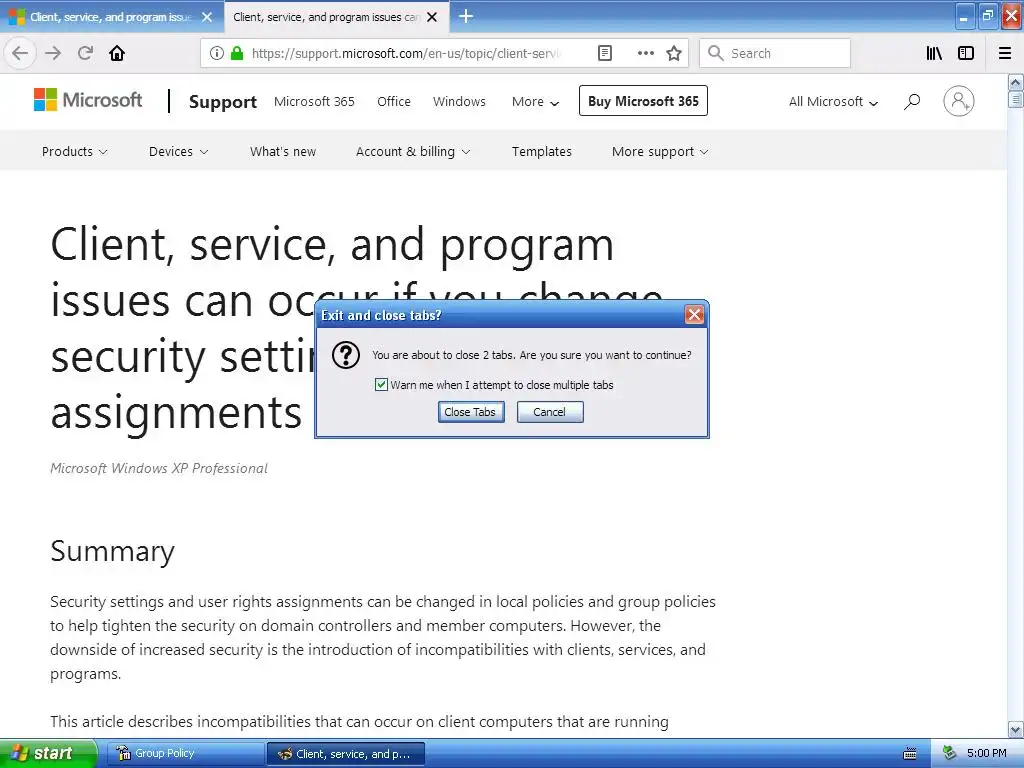Expand the More dropdown in Support nav
1024x768 pixels.
536,102
